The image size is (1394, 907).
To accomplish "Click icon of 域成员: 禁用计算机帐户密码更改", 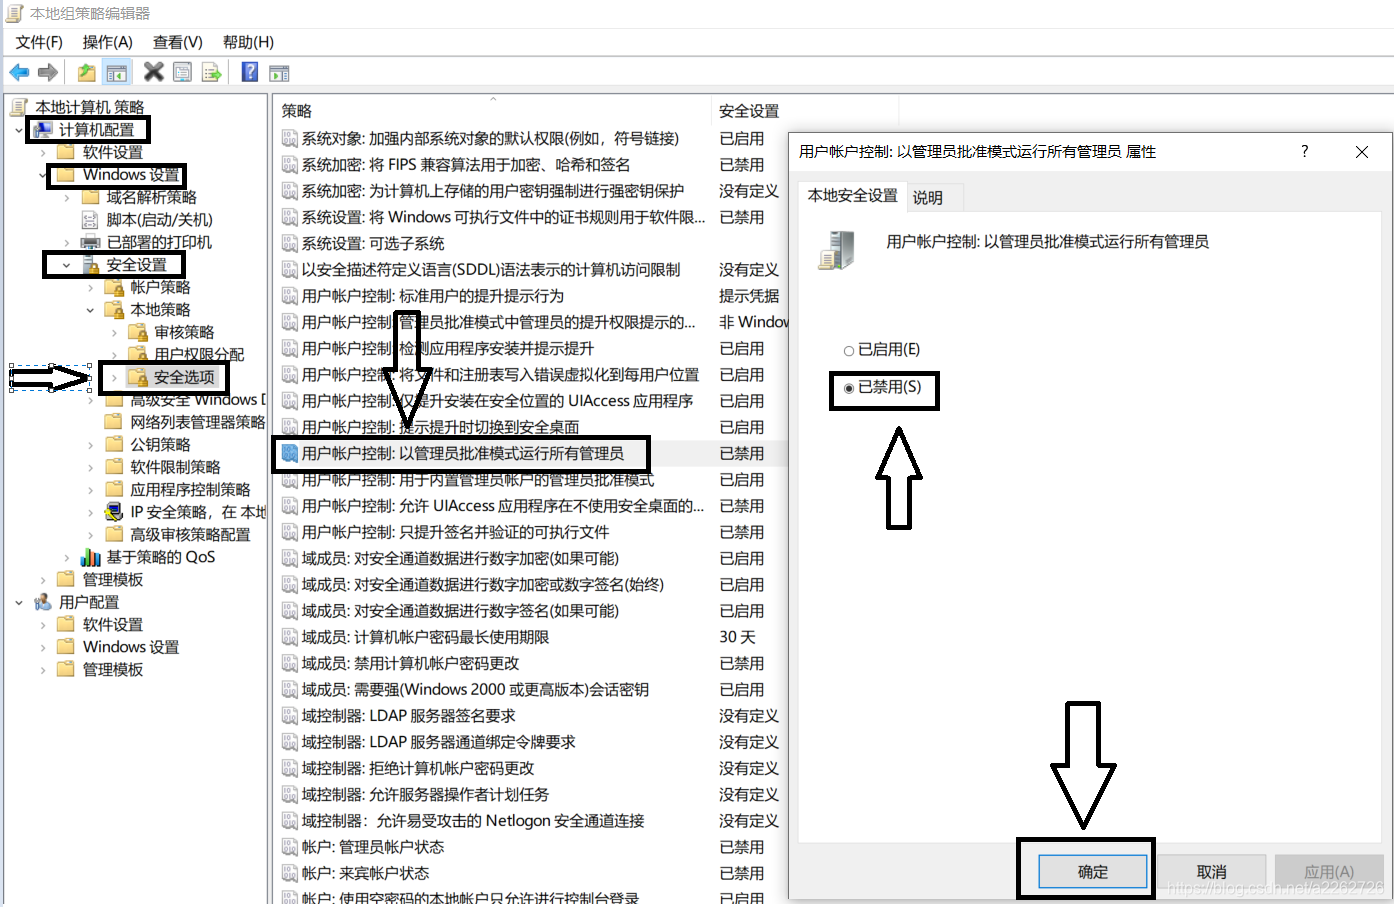I will click(289, 663).
